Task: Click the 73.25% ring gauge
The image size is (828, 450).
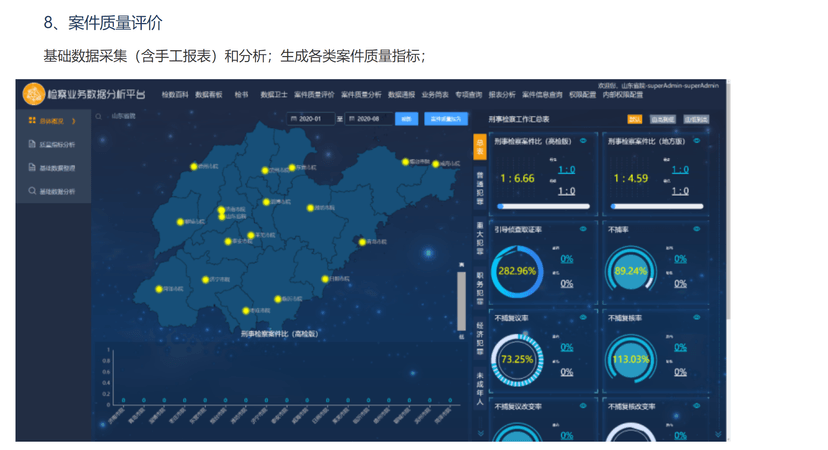Action: click(517, 360)
